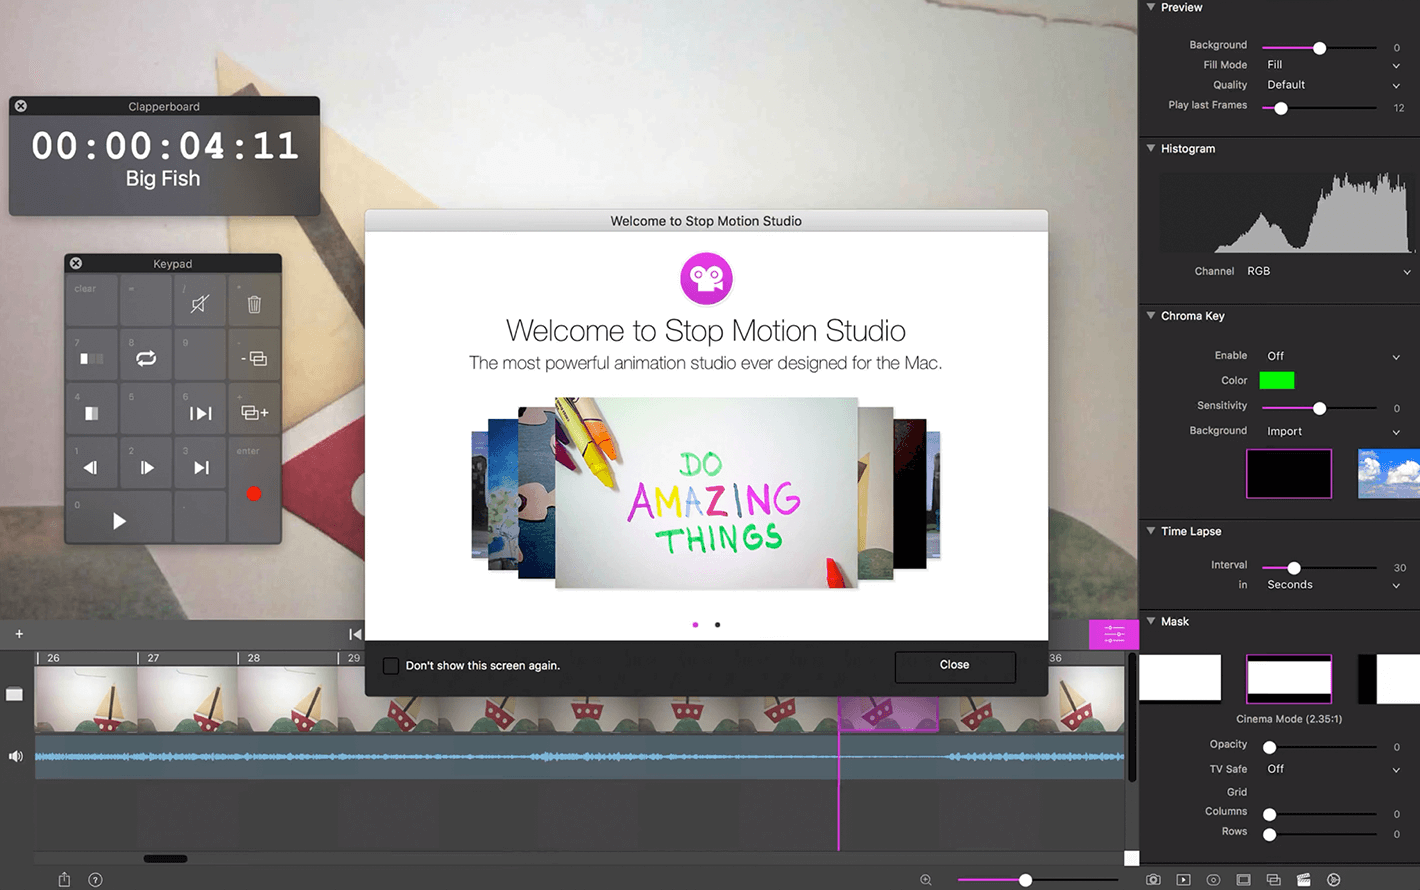This screenshot has height=890, width=1420.
Task: Toggle the audio track speaker icon
Action: pos(16,756)
